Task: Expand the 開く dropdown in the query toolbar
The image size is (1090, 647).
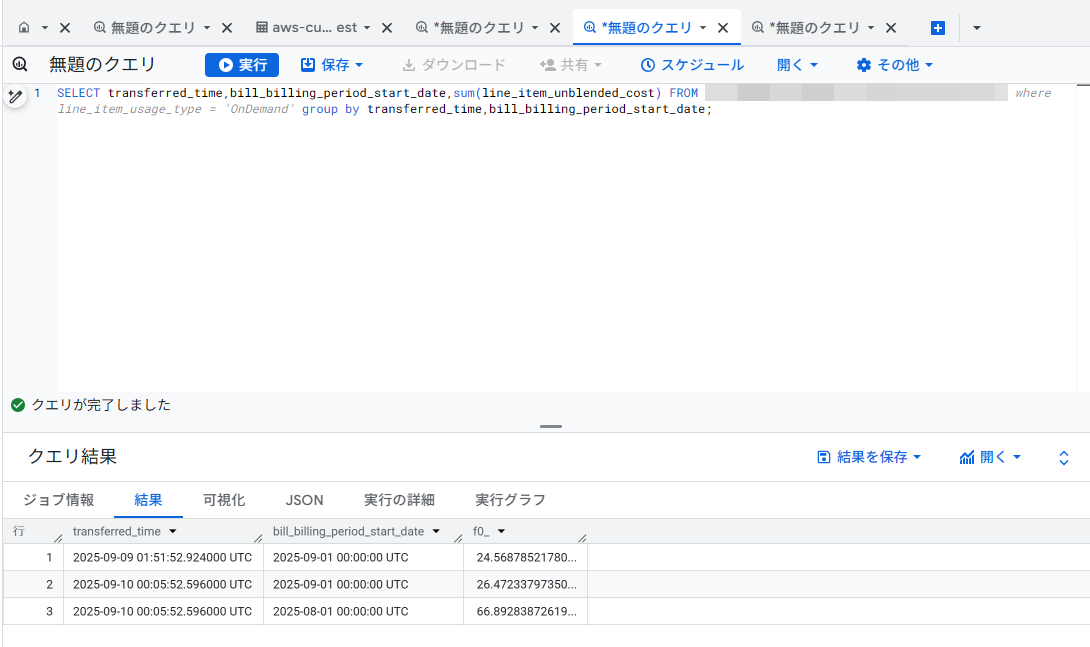Action: 797,65
